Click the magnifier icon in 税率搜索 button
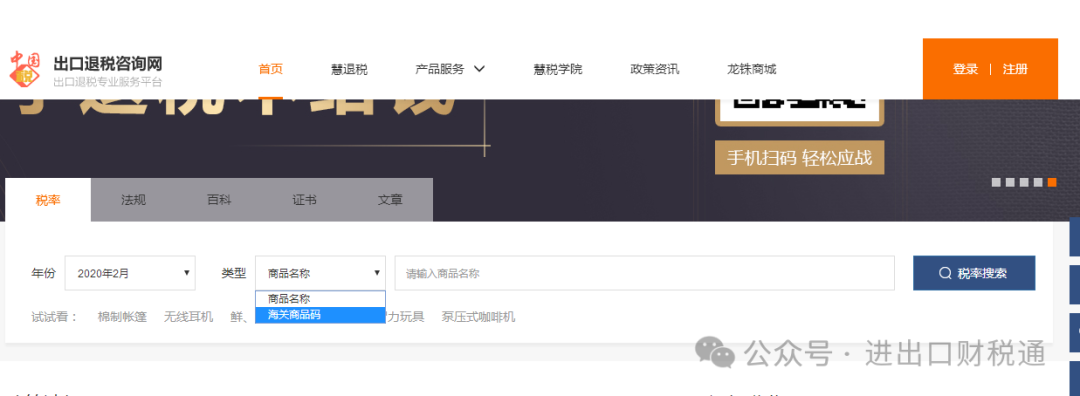 (945, 273)
